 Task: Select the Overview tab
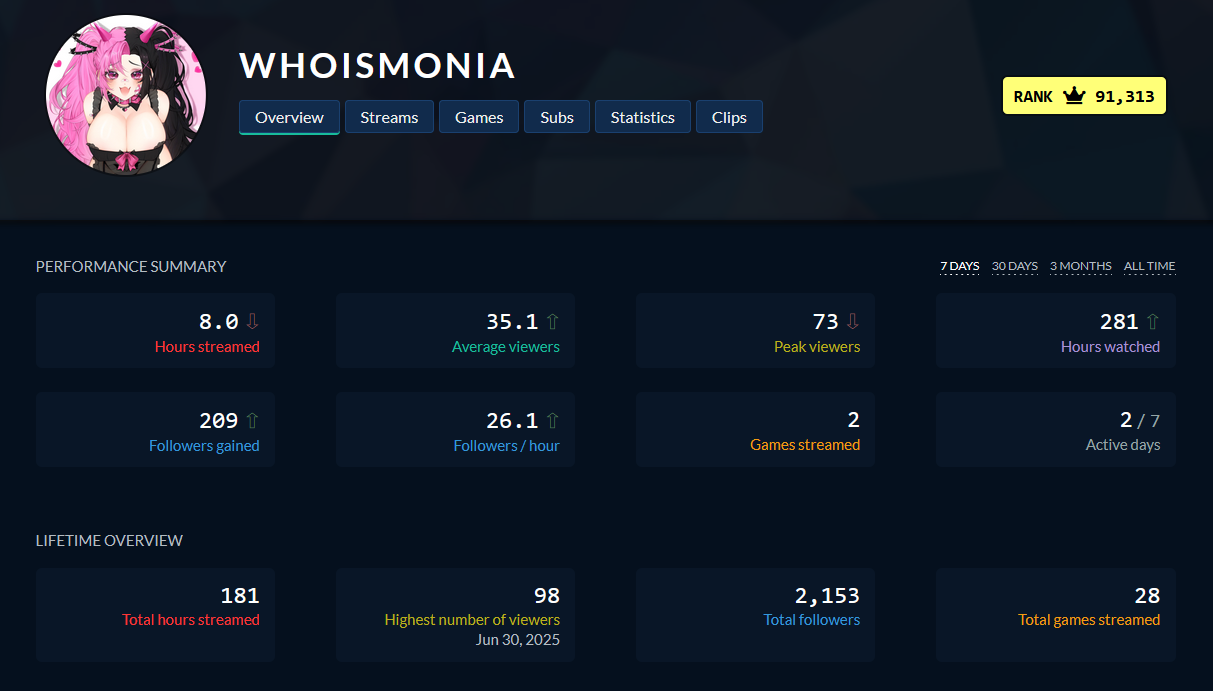pyautogui.click(x=289, y=117)
